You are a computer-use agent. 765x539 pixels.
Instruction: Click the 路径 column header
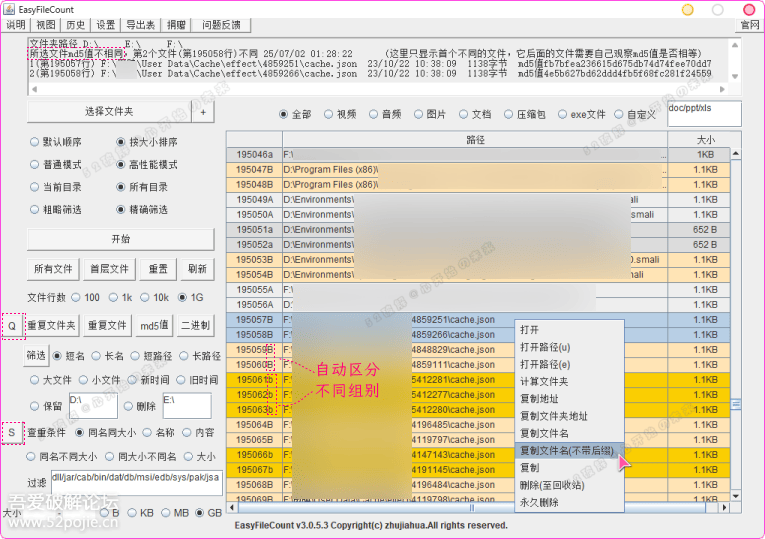coord(475,140)
